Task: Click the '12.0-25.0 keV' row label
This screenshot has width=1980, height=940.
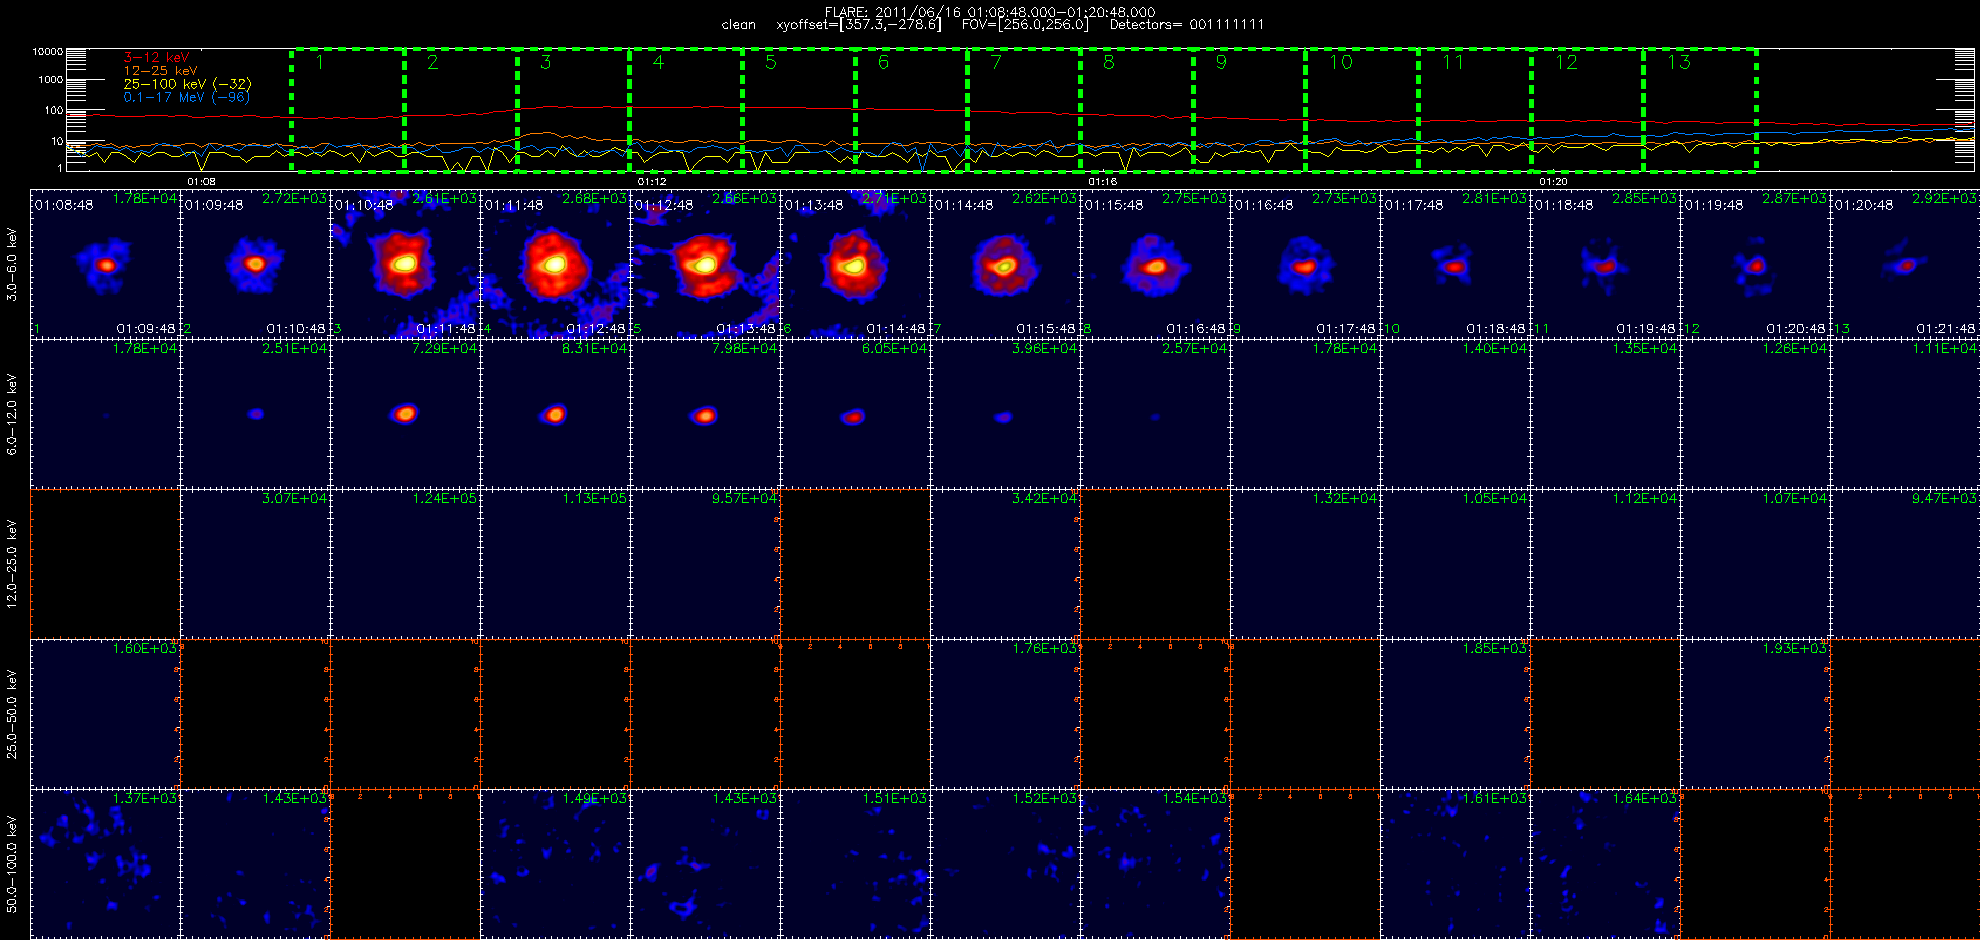Action: pos(12,564)
